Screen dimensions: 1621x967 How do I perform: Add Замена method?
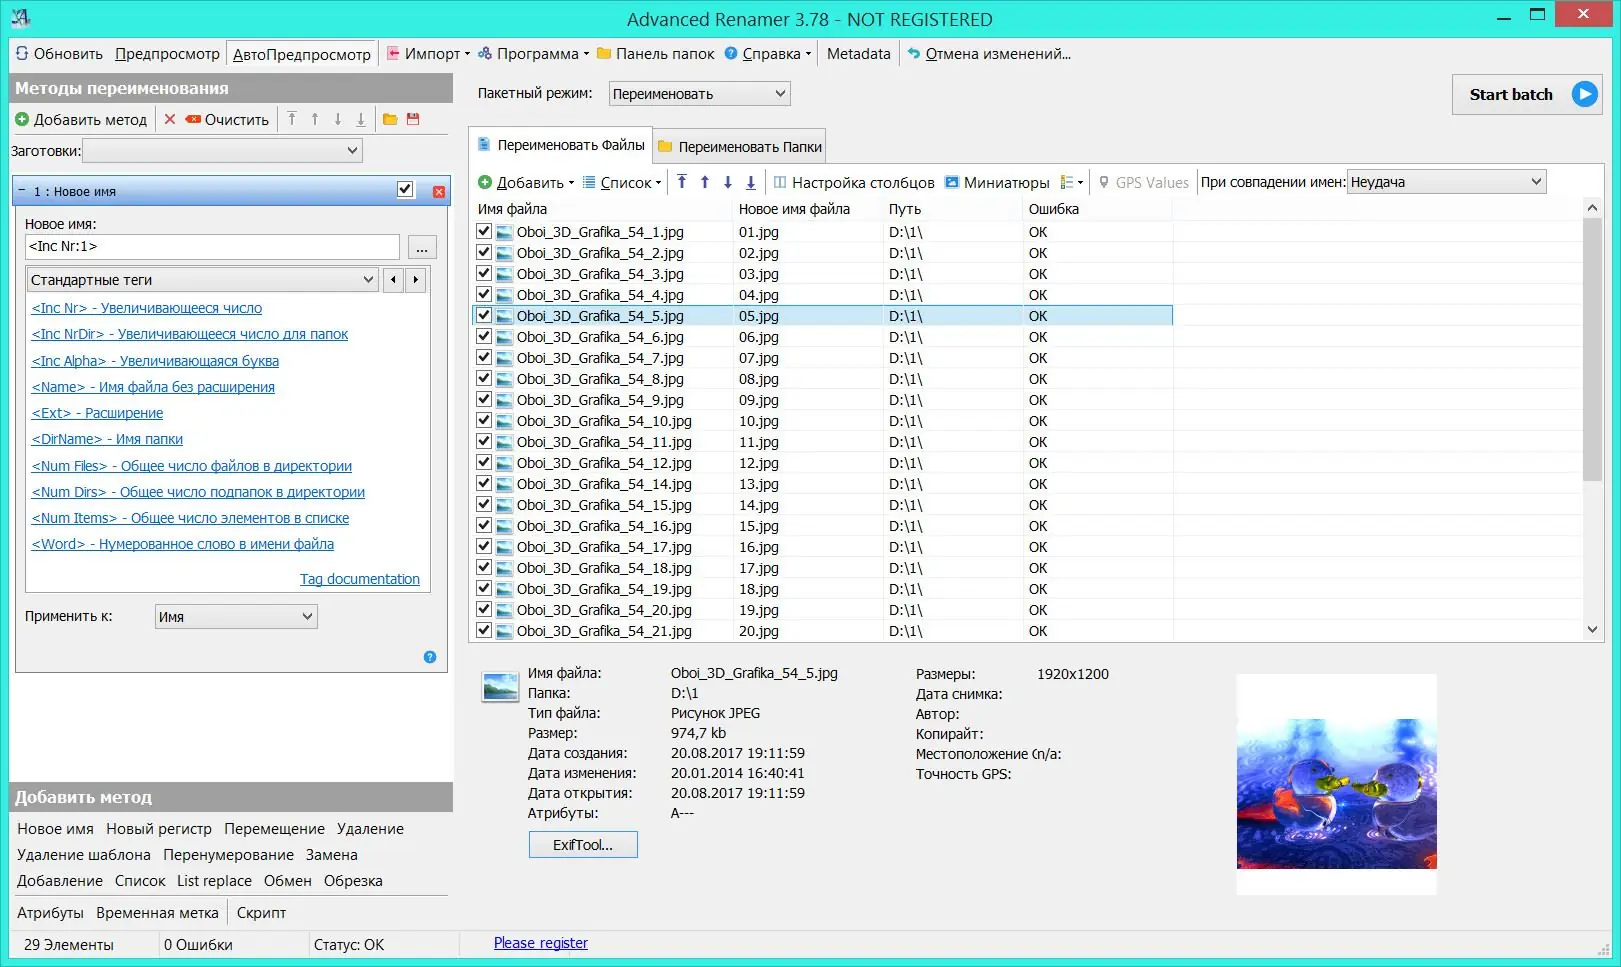pyautogui.click(x=331, y=855)
